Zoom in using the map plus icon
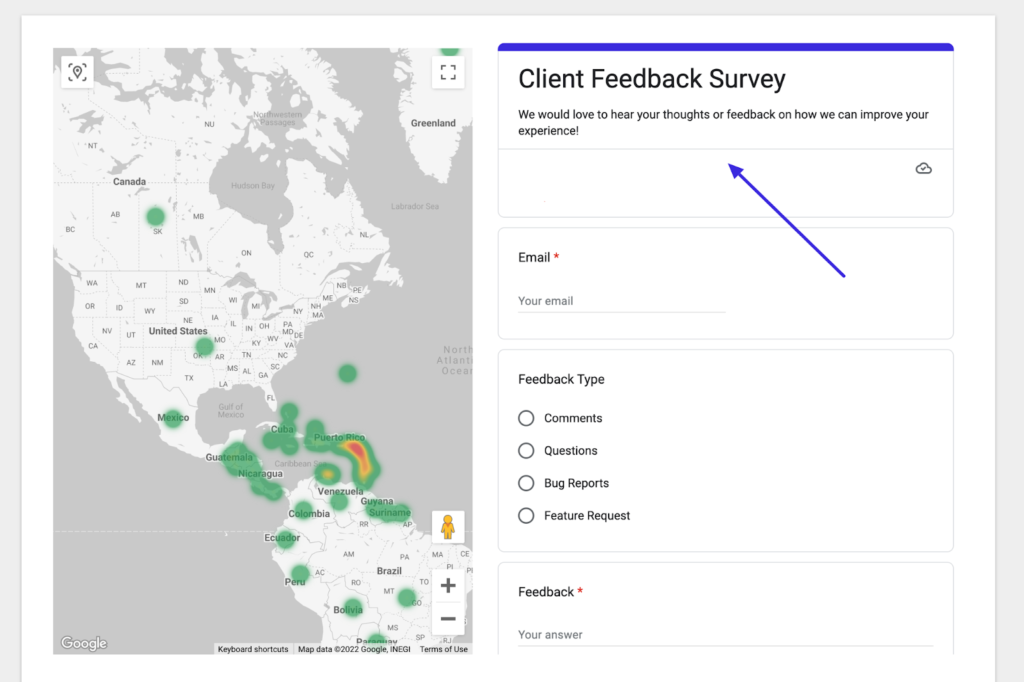Viewport: 1024px width, 682px height. pyautogui.click(x=447, y=585)
